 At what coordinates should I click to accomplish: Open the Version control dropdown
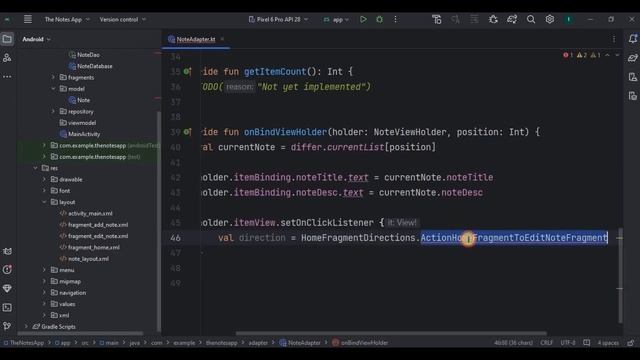click(122, 19)
